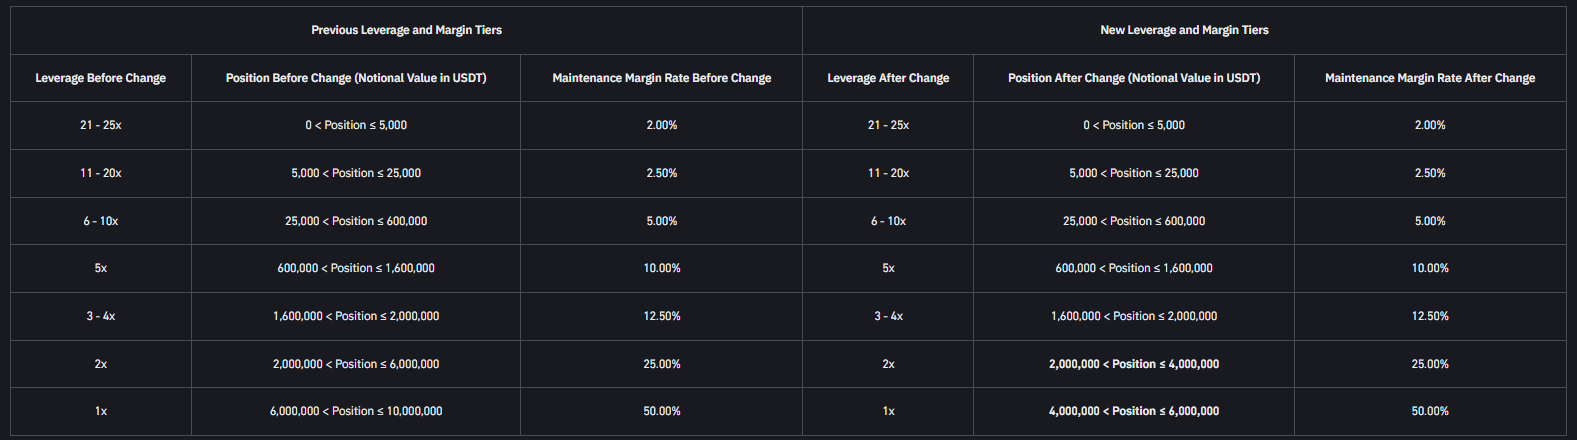The image size is (1577, 440).
Task: Click the "Leverage After Change" column header
Action: (888, 78)
